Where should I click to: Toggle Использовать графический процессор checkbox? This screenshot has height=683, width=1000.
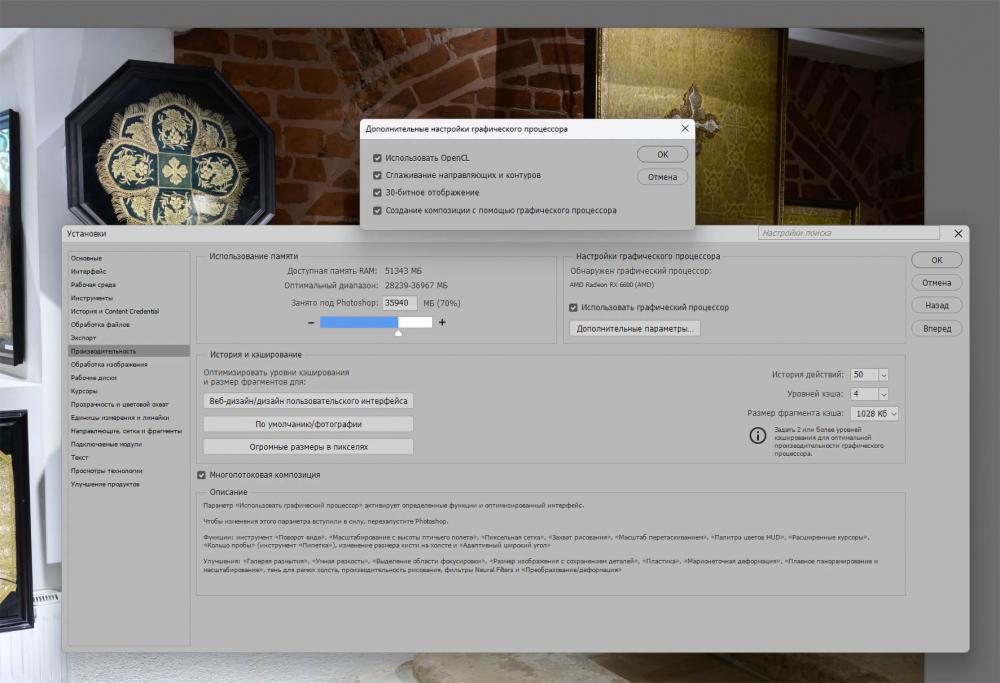pyautogui.click(x=573, y=307)
